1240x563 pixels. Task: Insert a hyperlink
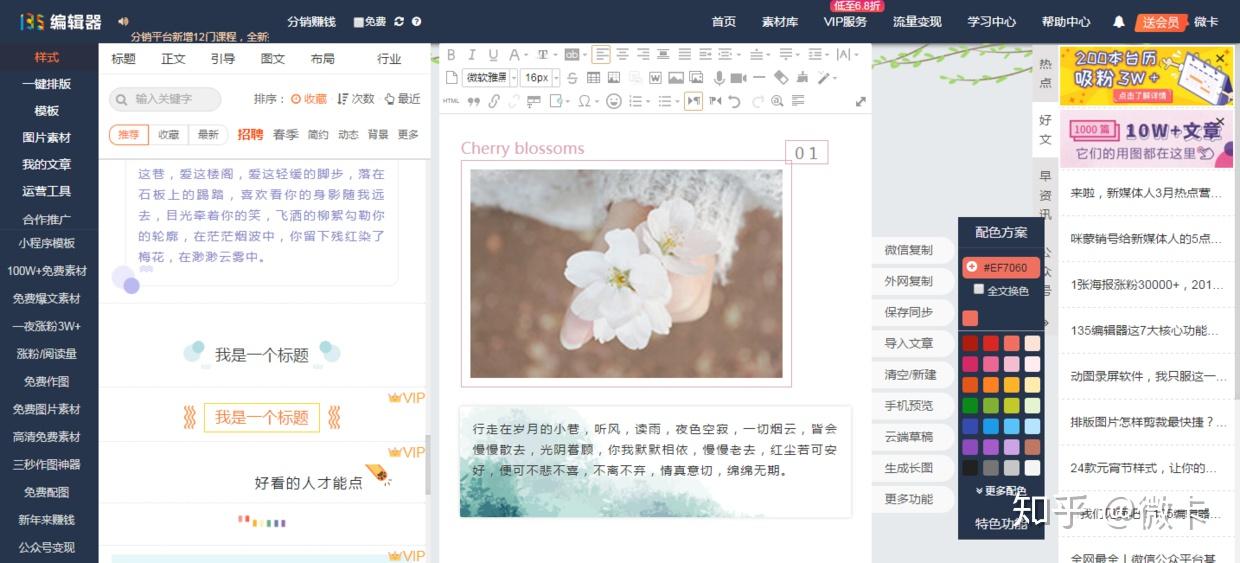click(x=494, y=101)
